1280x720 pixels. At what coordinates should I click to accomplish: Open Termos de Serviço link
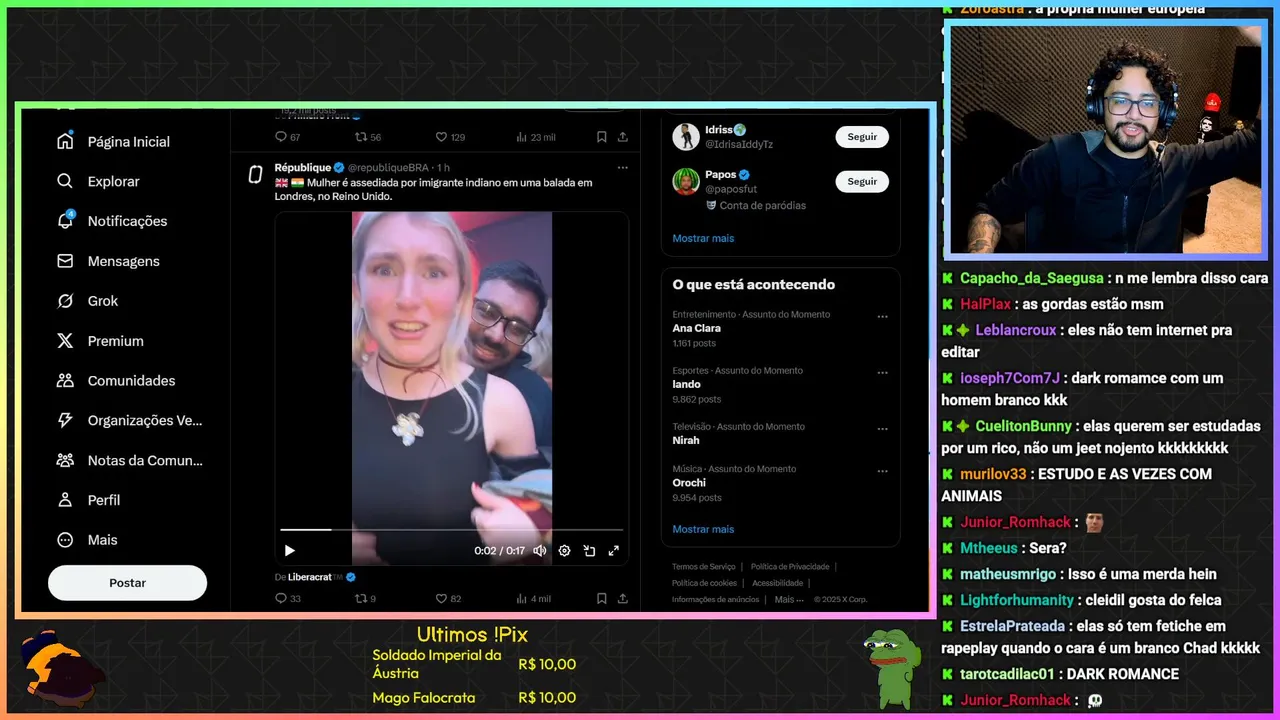tap(703, 567)
